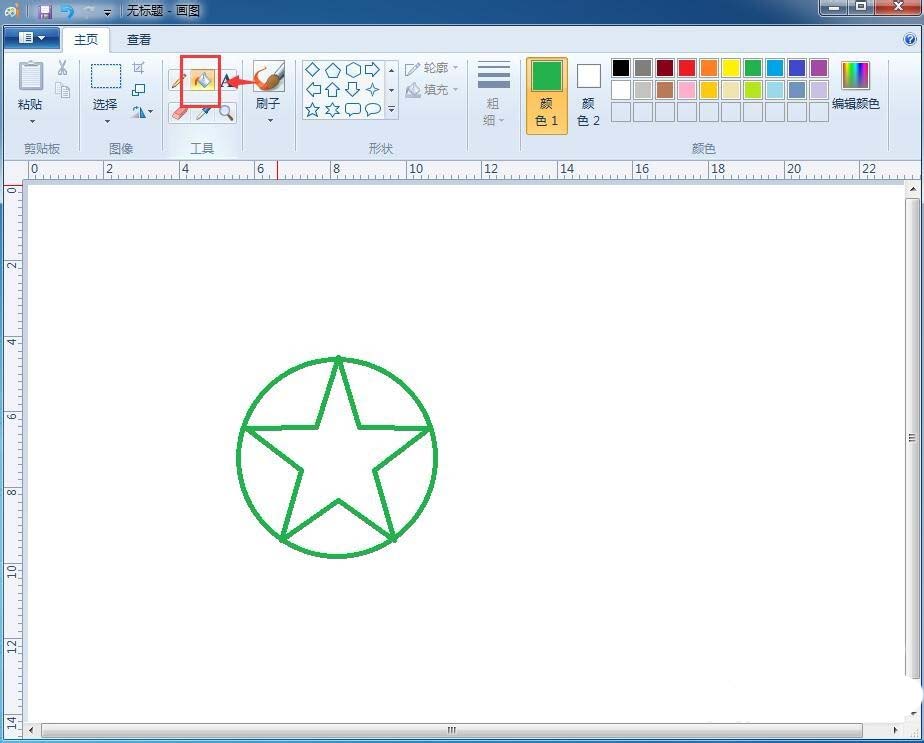The image size is (924, 743).
Task: Pick the pink color swatch
Action: (x=687, y=90)
